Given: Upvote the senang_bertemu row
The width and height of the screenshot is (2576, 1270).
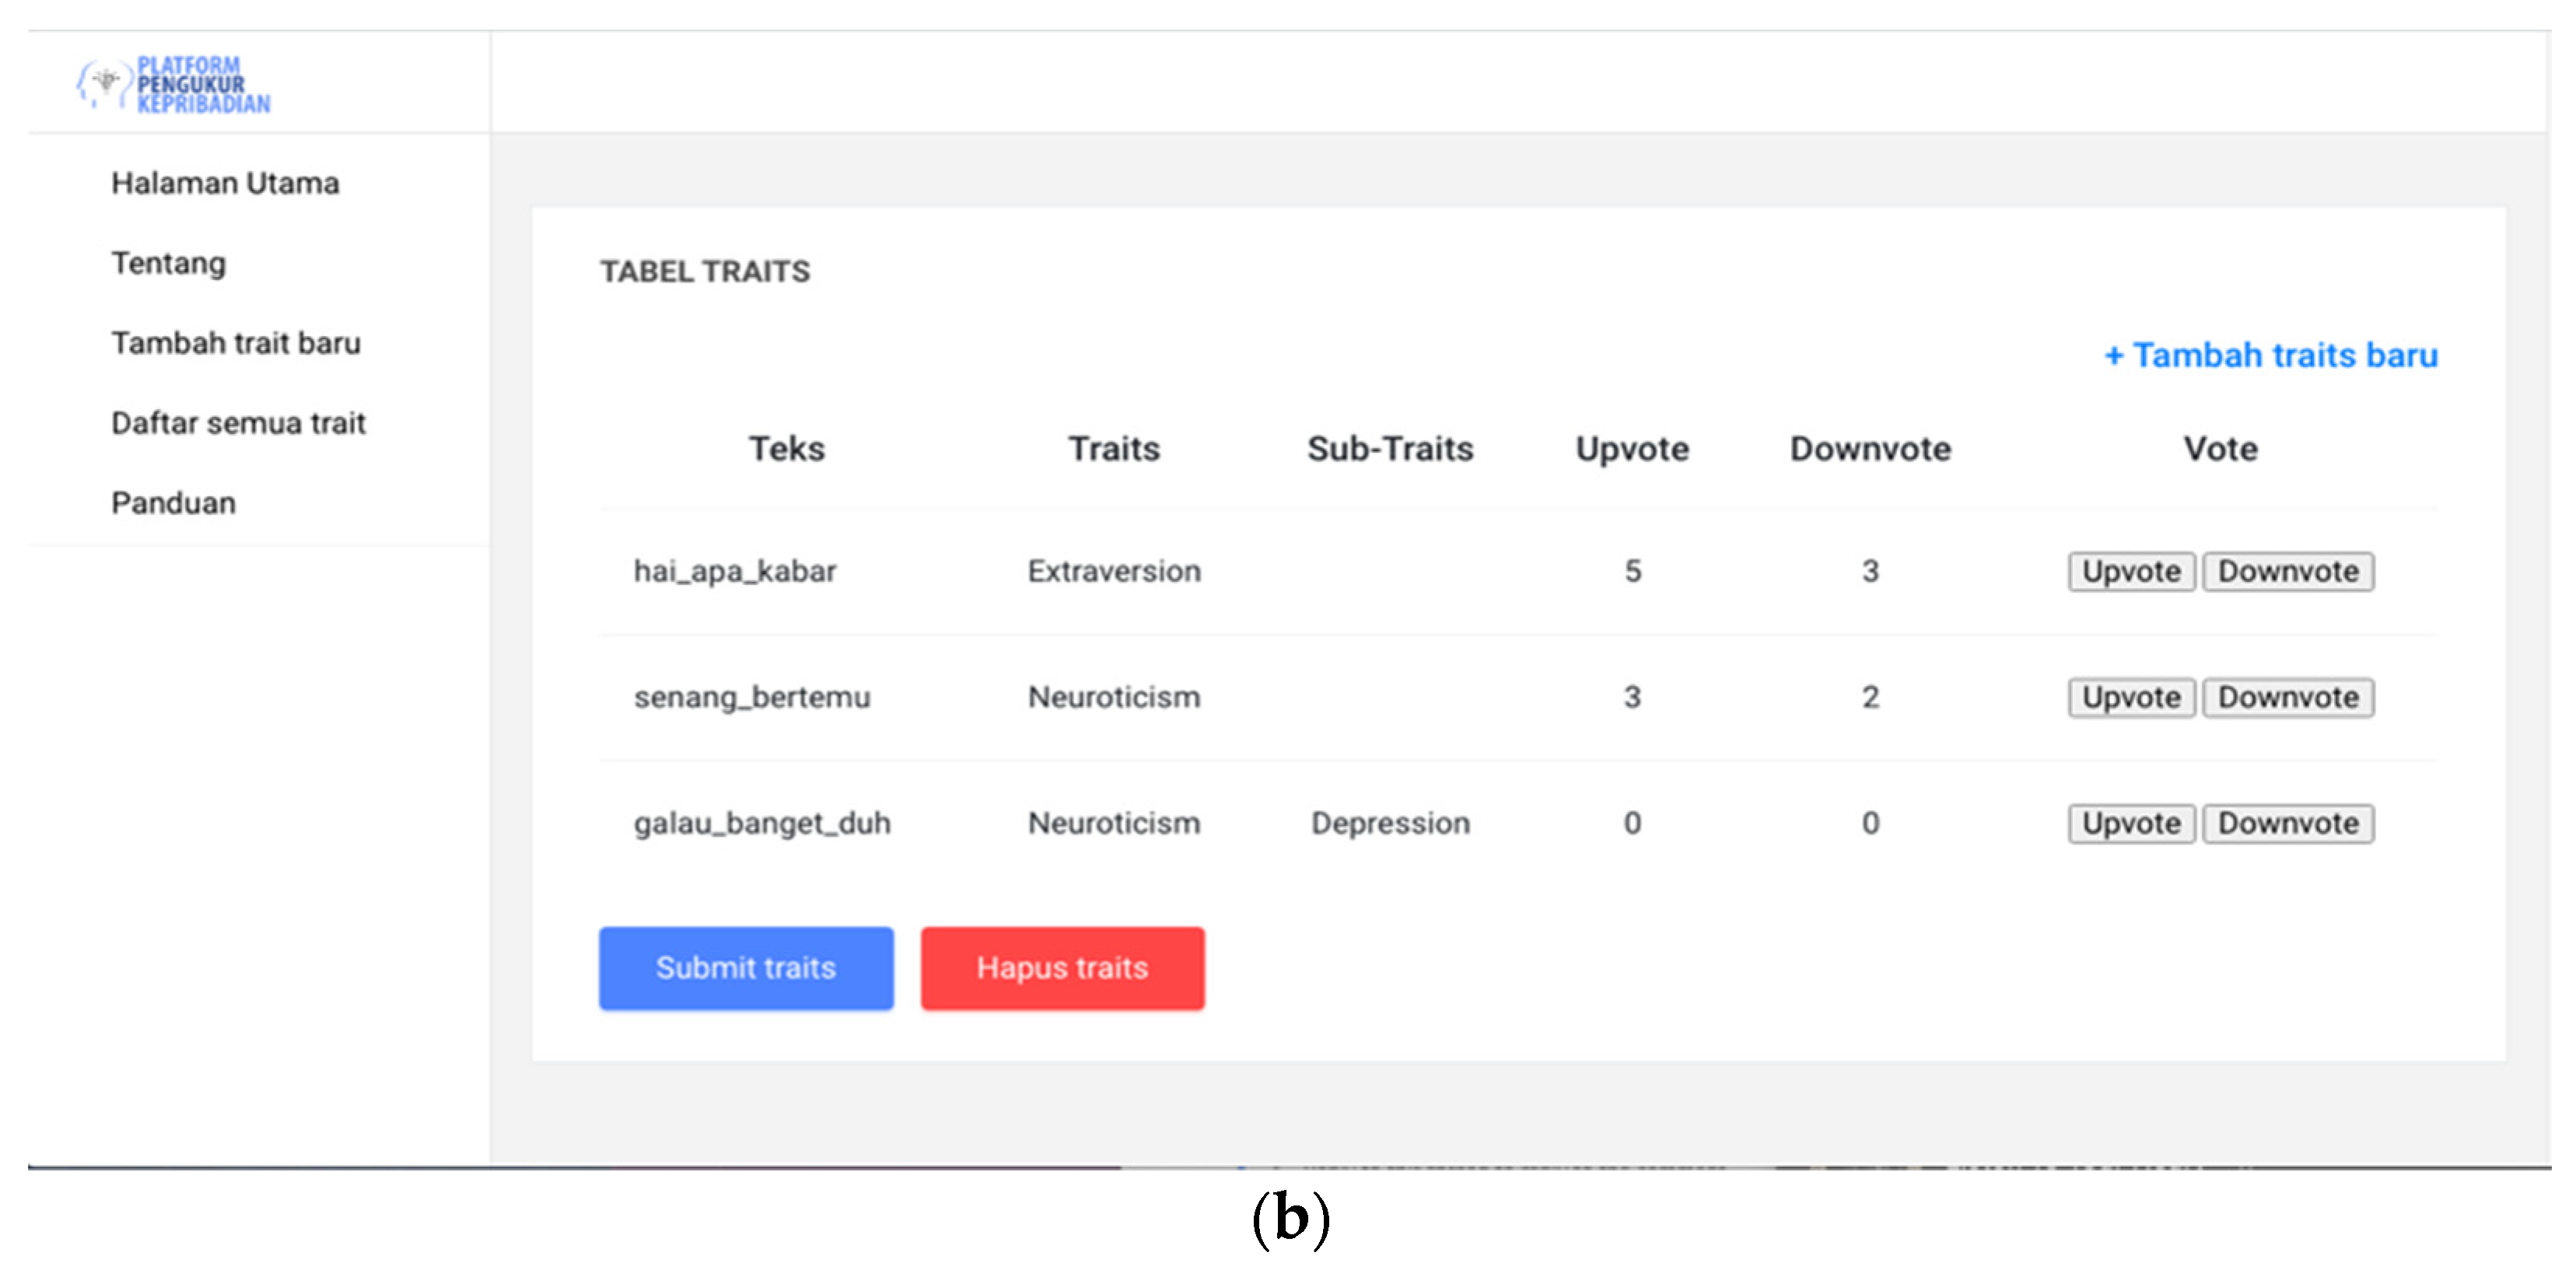Looking at the screenshot, I should pyautogui.click(x=2130, y=698).
